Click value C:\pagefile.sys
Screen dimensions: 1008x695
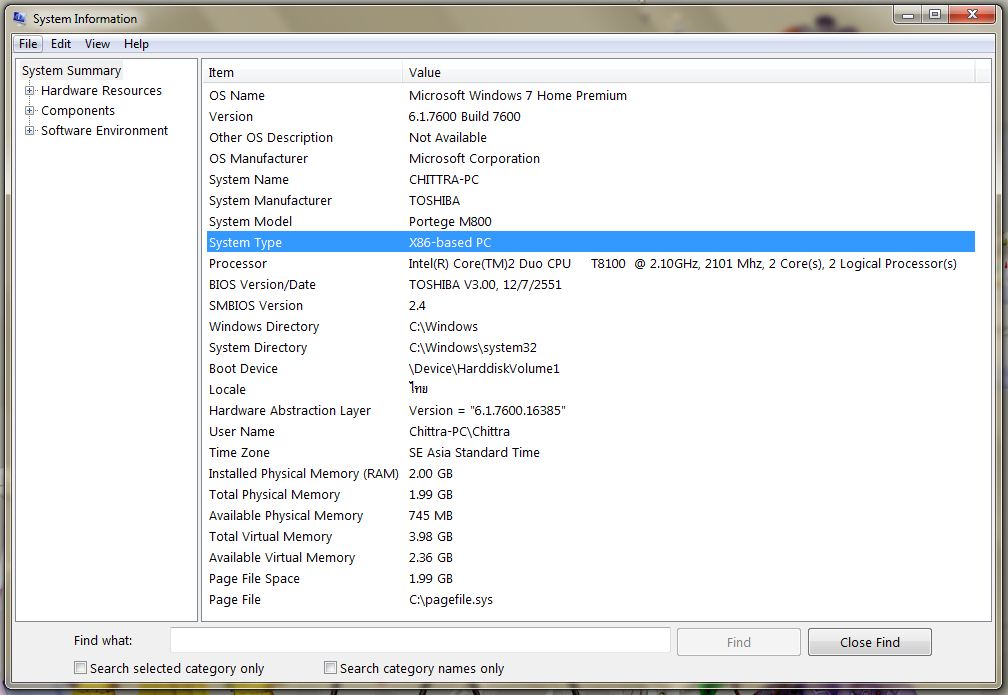tap(451, 599)
